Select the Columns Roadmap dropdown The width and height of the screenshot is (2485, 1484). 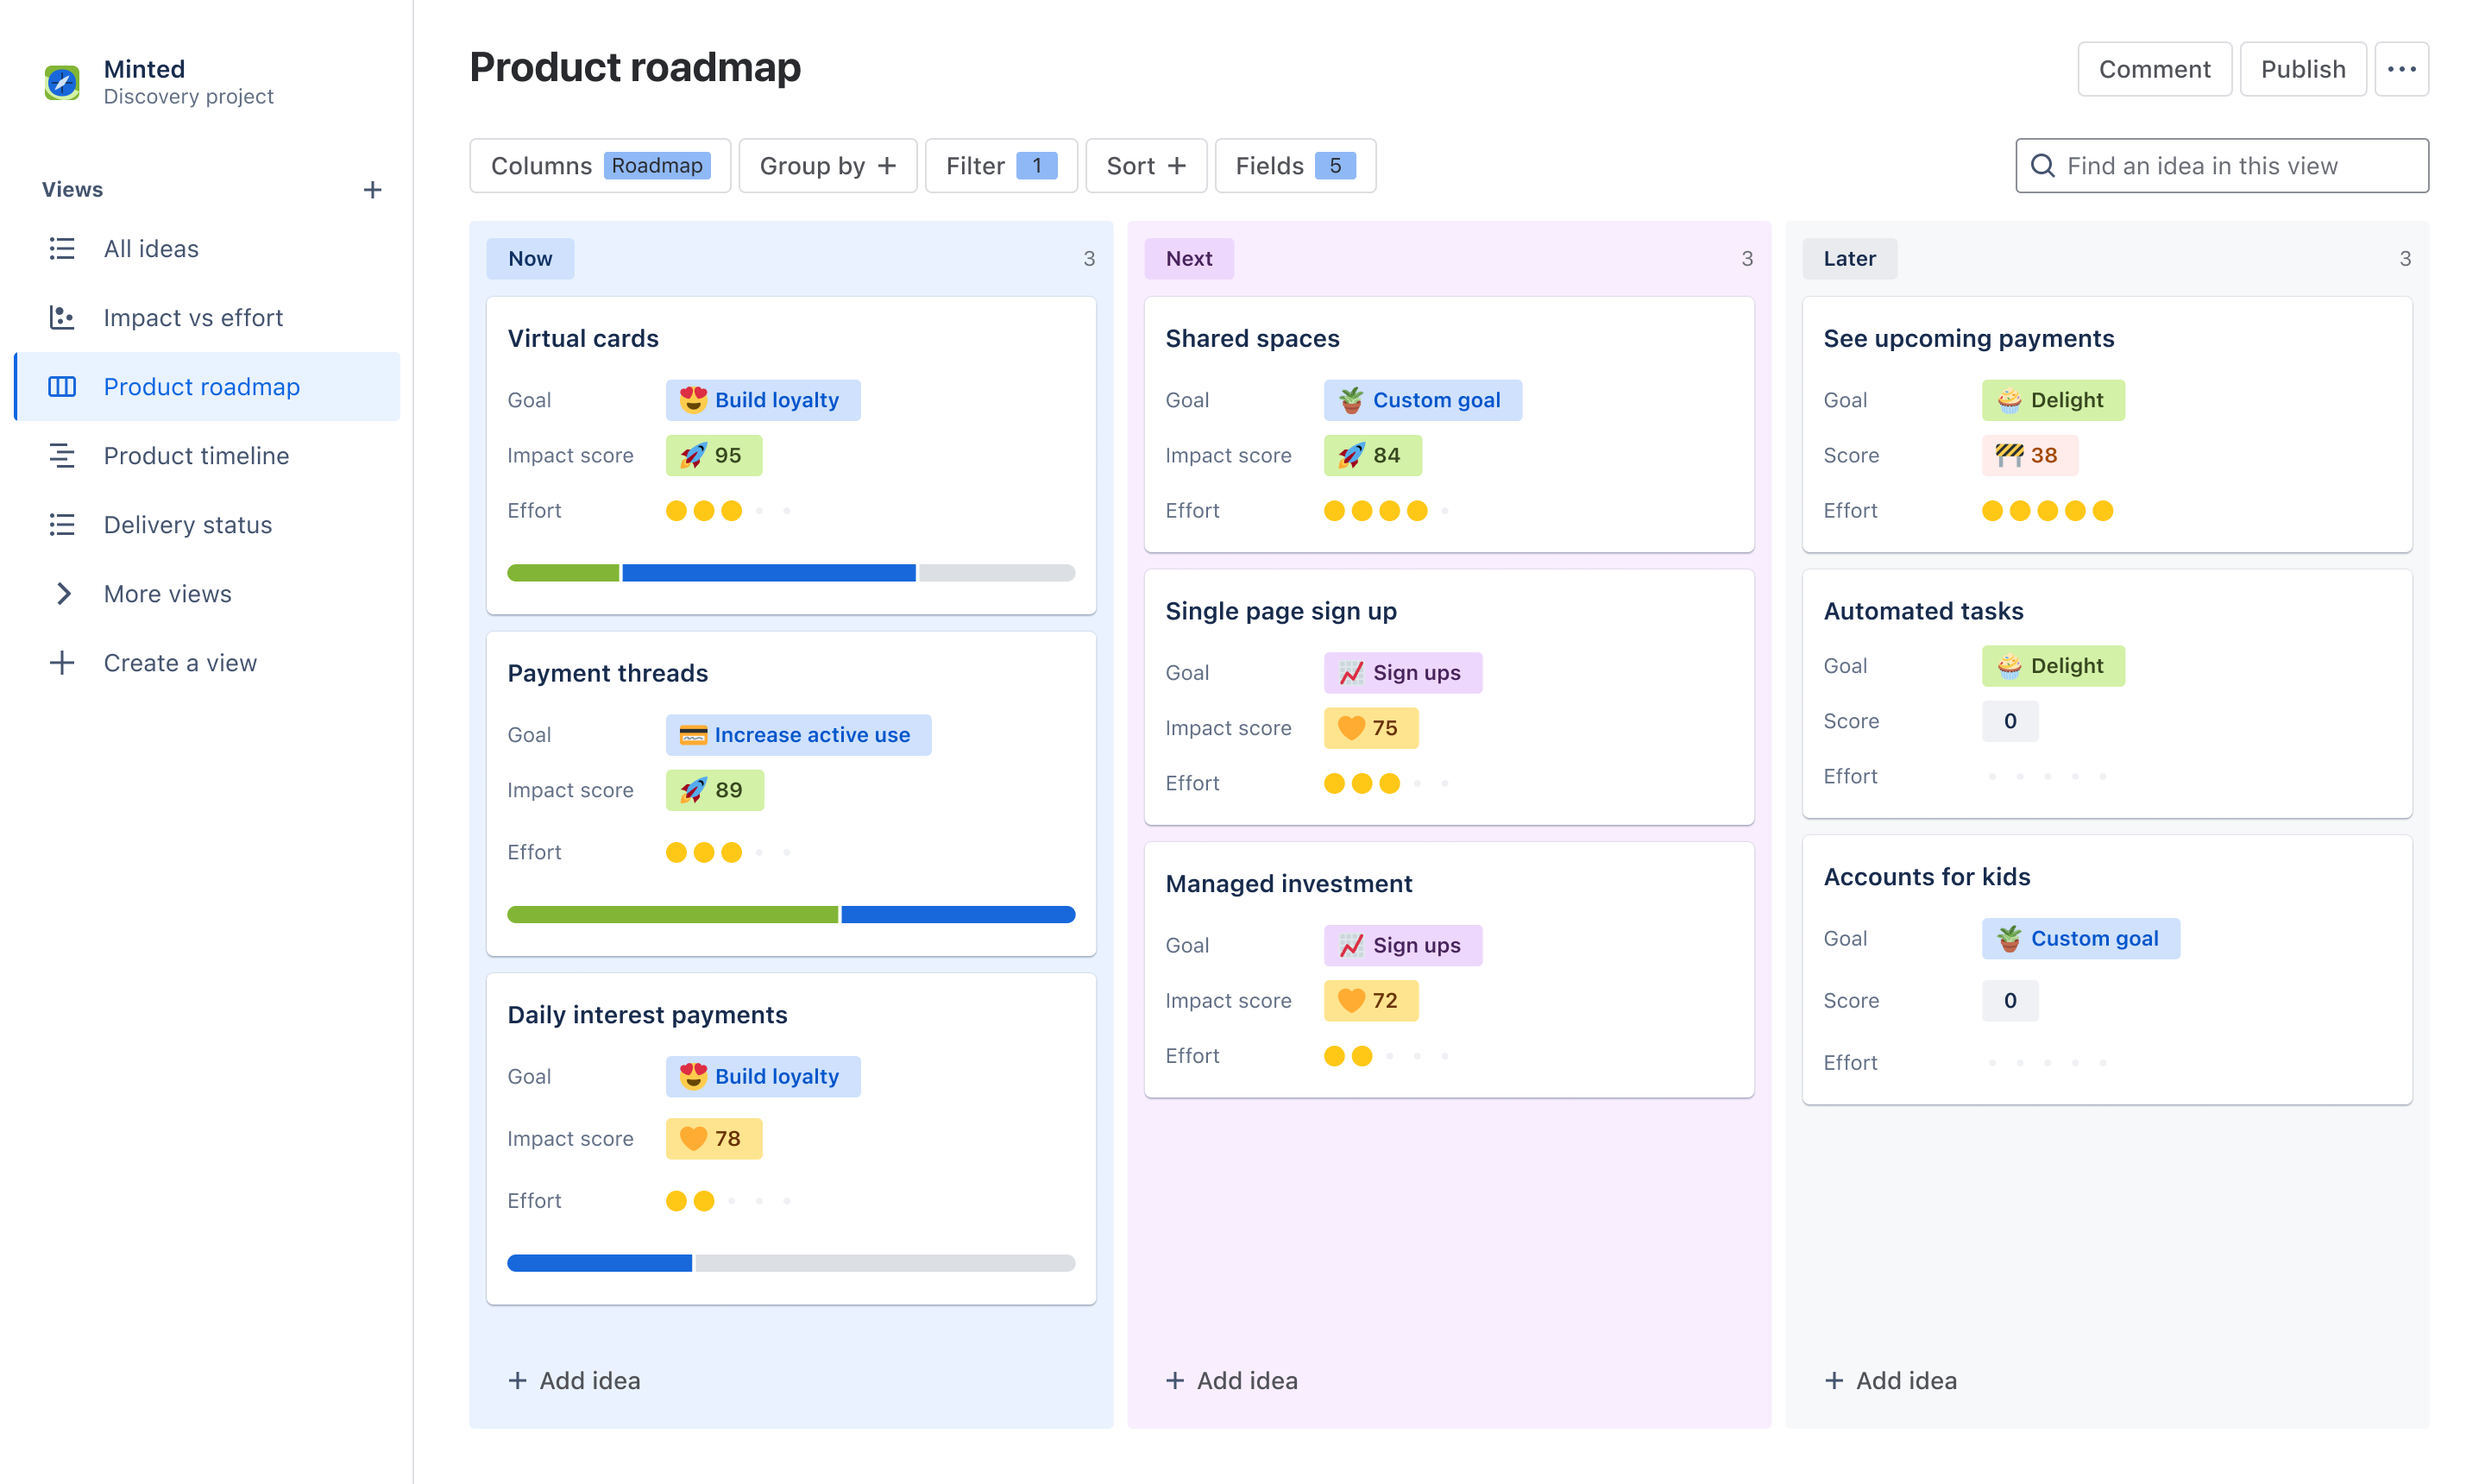click(x=599, y=166)
